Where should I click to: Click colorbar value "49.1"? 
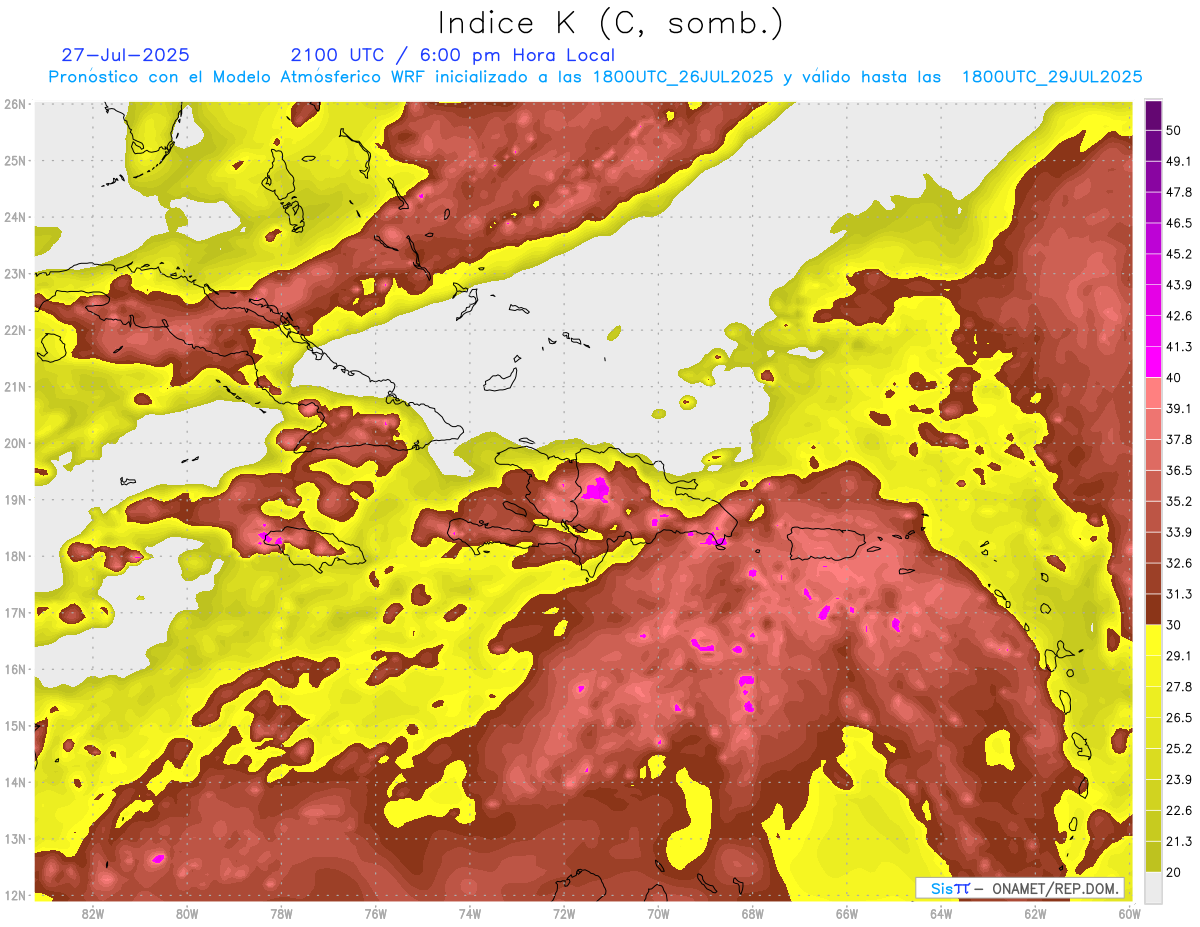click(x=1179, y=161)
